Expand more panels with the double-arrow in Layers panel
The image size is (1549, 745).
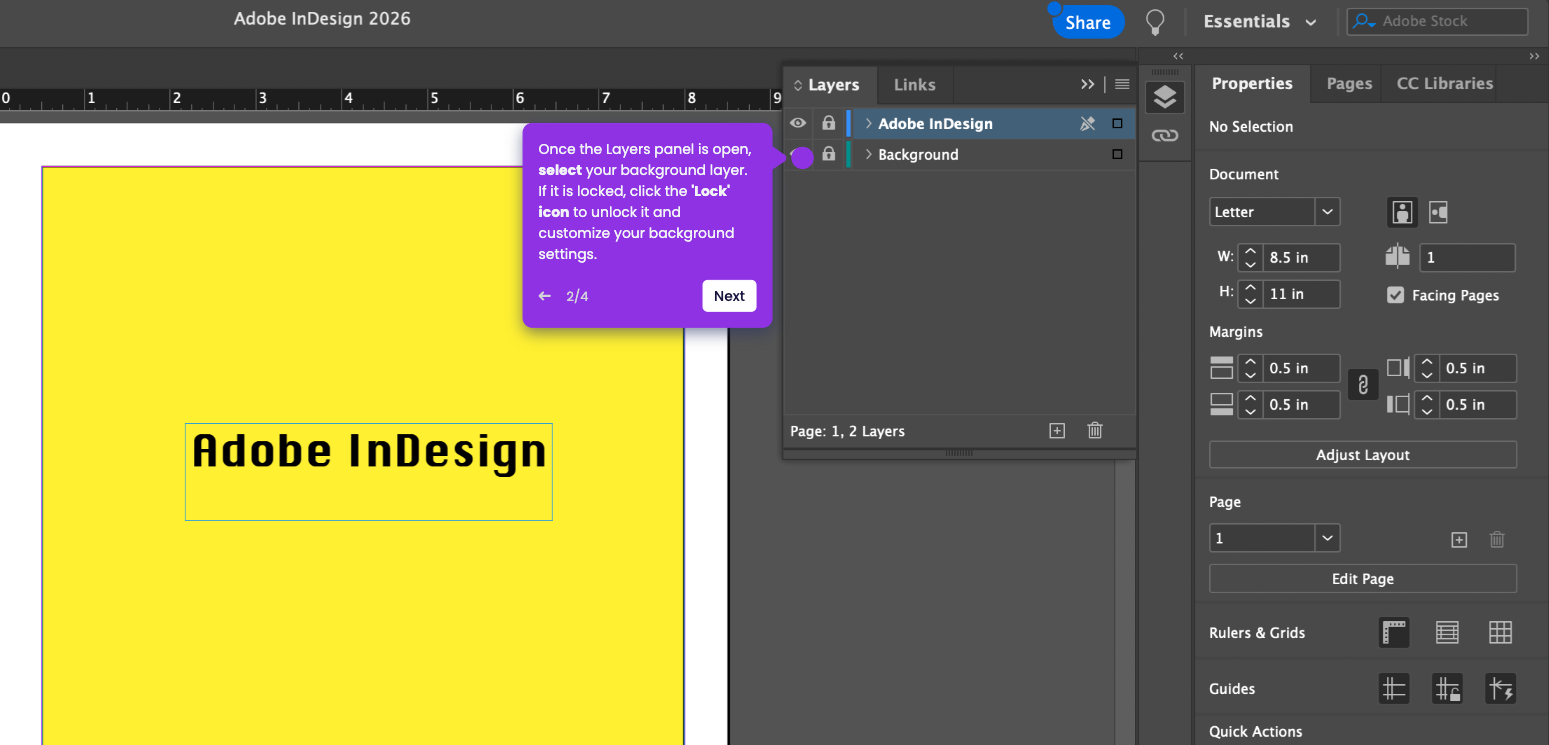(1088, 85)
